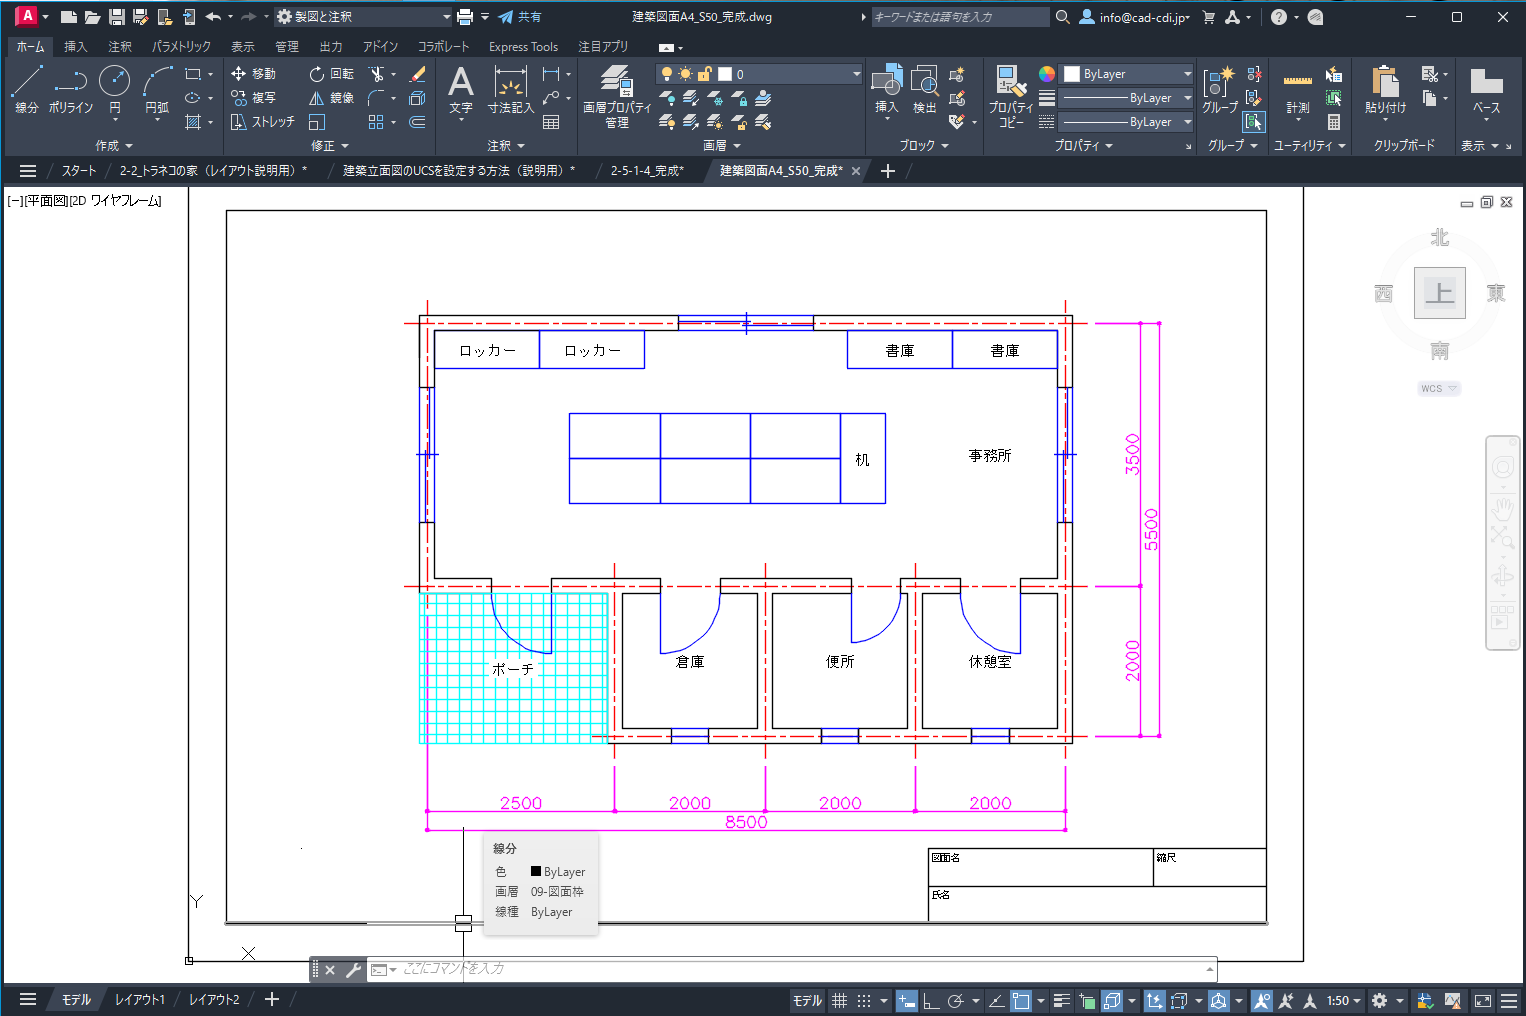Open the ホーム ribbon tab

[x=30, y=47]
